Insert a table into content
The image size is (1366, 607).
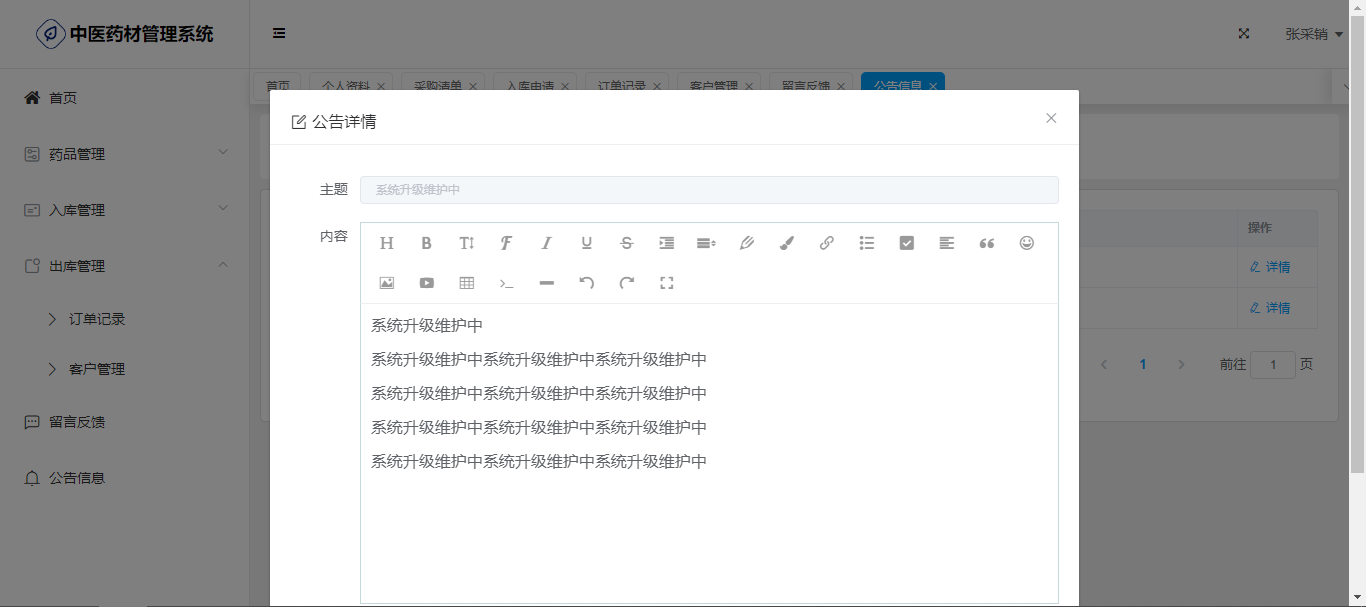[x=467, y=283]
